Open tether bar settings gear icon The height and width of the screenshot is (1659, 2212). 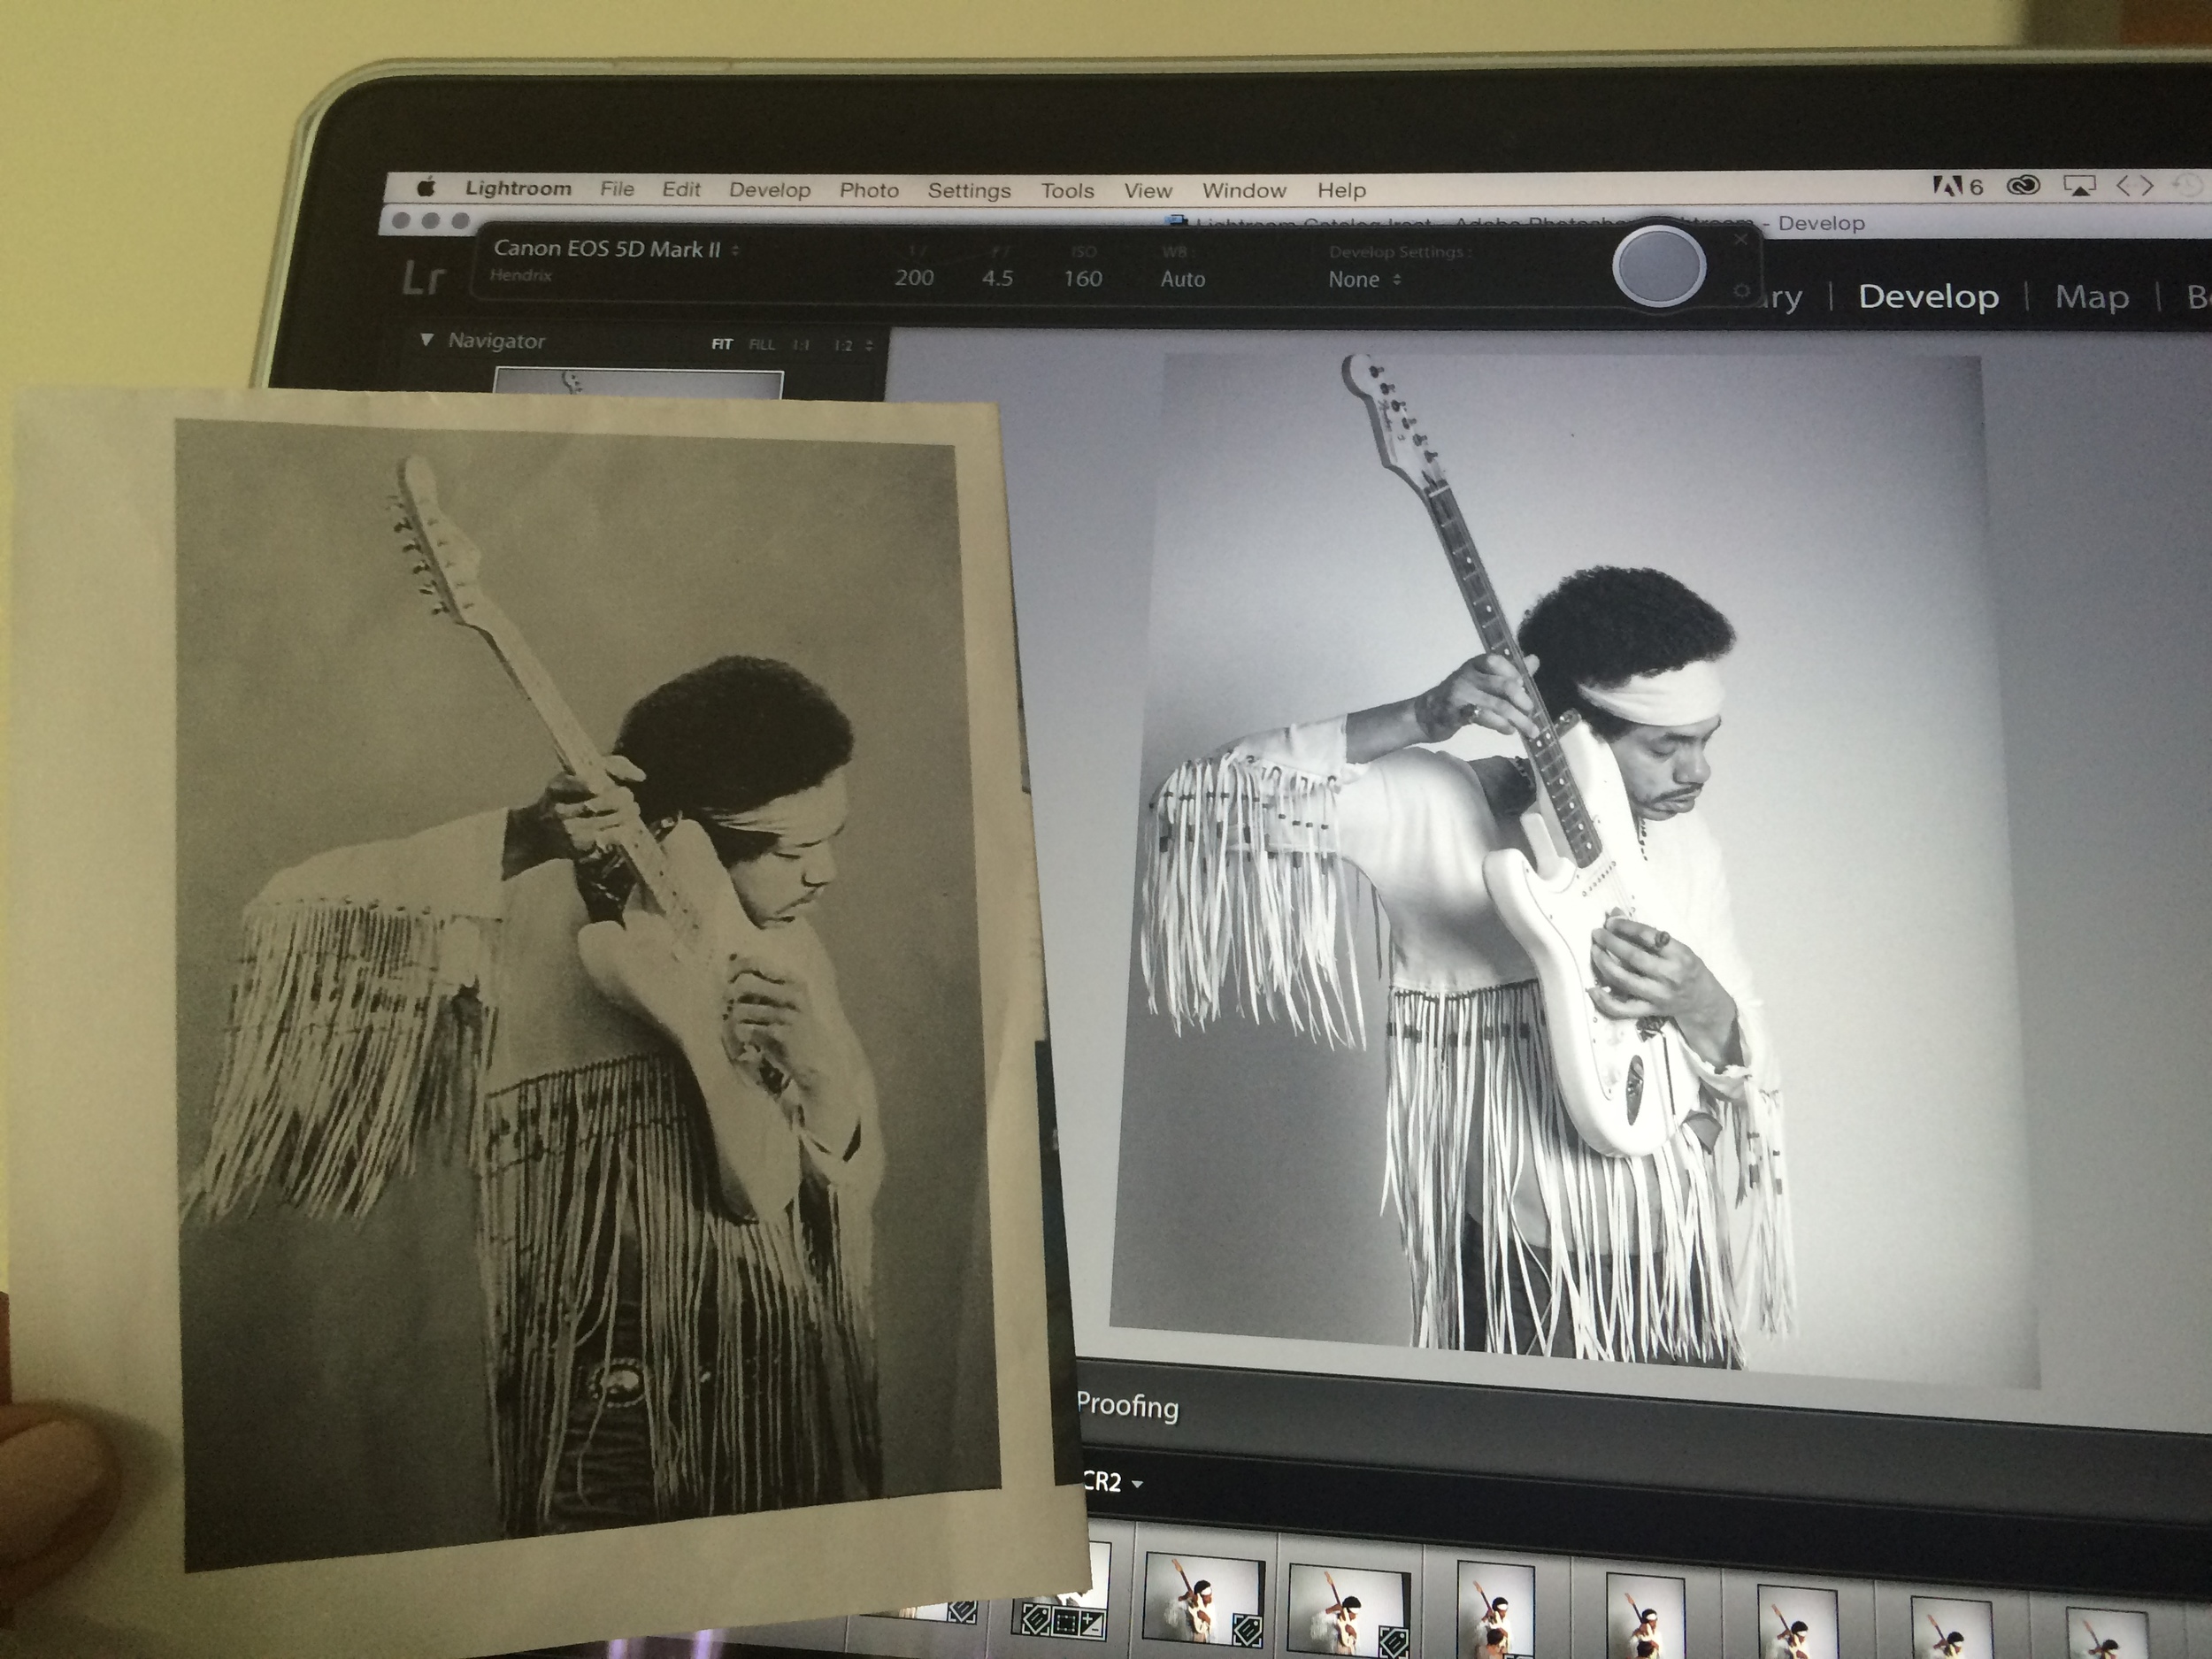click(1741, 291)
